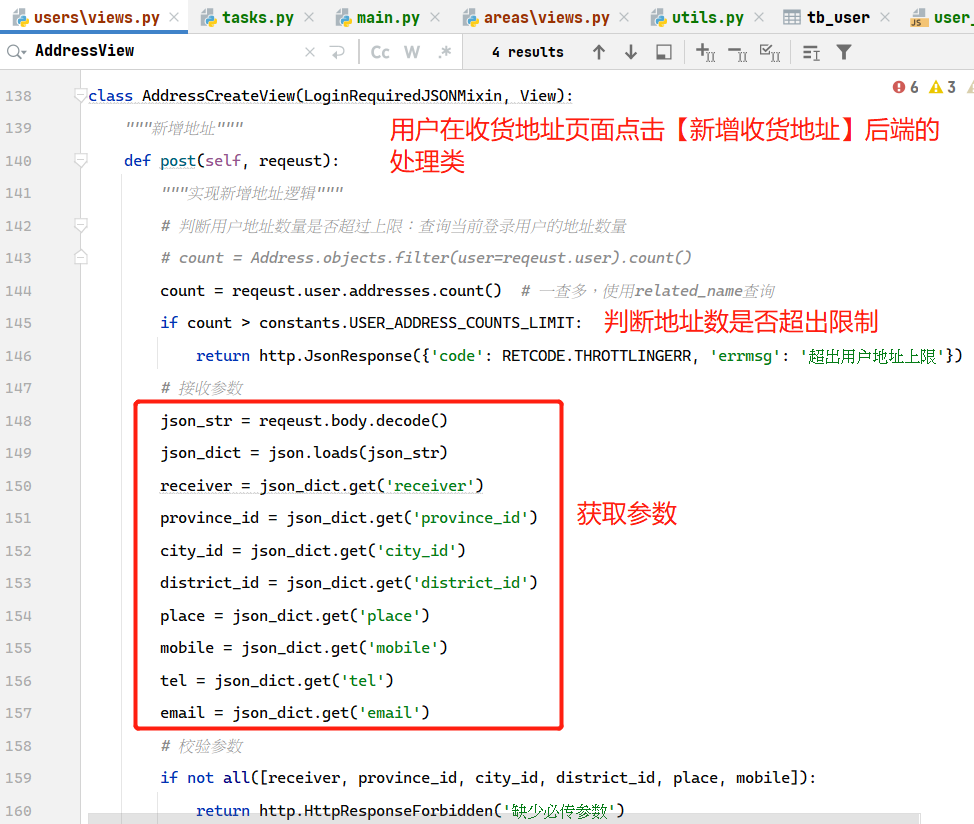The image size is (974, 824).
Task: Click 'LoginRequiredJSONMixin' in class definition
Action: tap(403, 96)
